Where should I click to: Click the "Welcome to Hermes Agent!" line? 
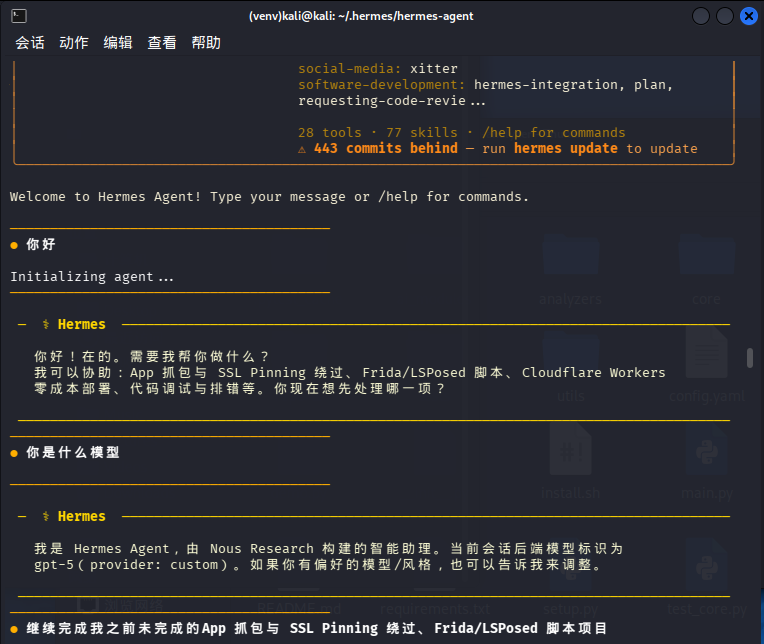coord(269,197)
